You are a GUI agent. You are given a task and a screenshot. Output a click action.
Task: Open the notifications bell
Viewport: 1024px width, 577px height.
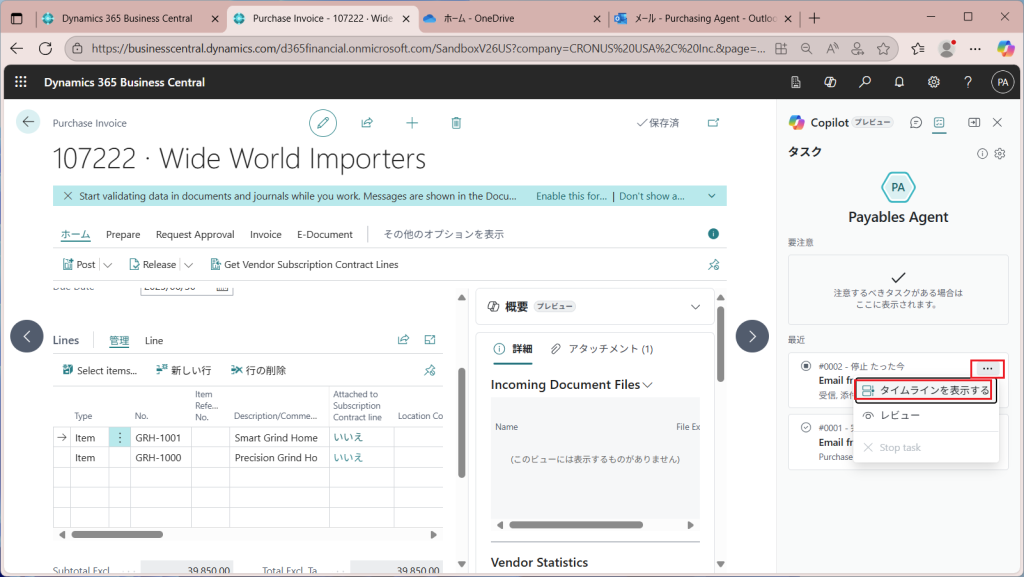(x=899, y=82)
